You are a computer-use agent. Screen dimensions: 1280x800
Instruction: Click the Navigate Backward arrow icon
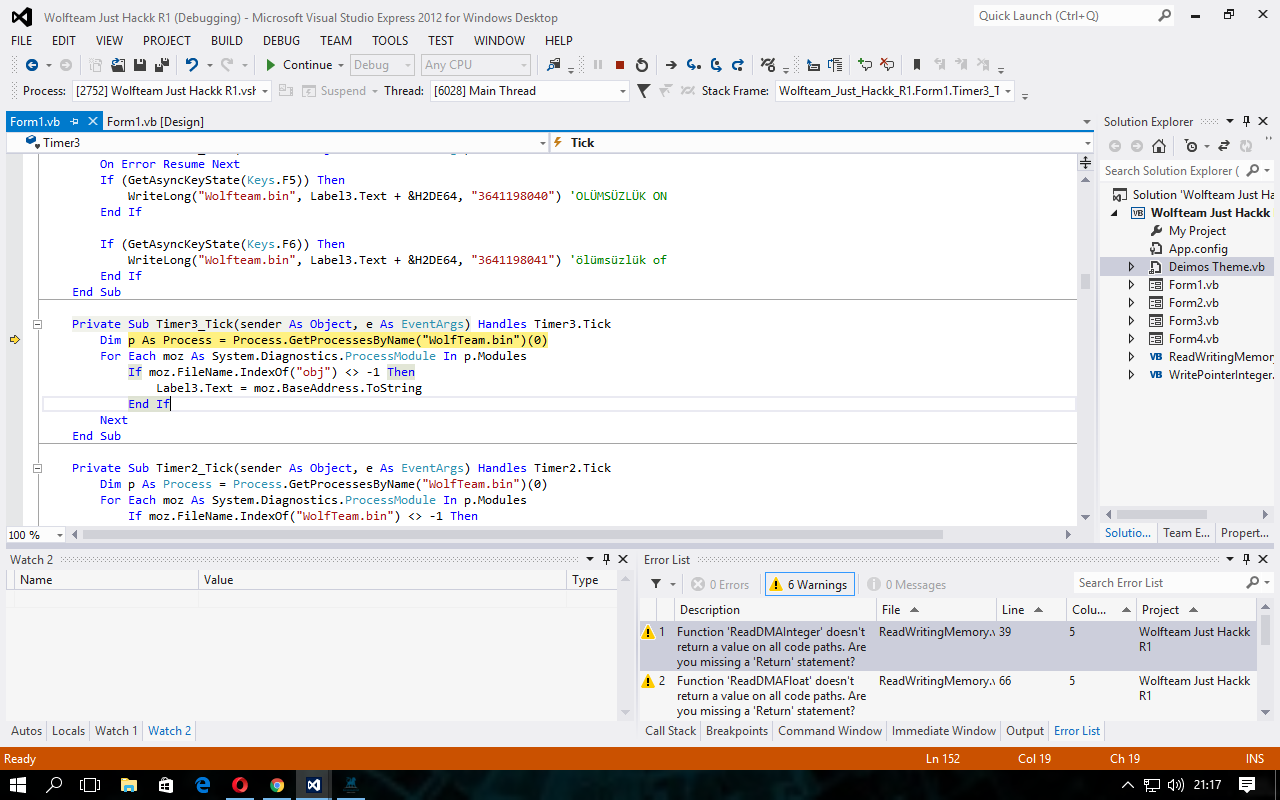click(x=32, y=65)
